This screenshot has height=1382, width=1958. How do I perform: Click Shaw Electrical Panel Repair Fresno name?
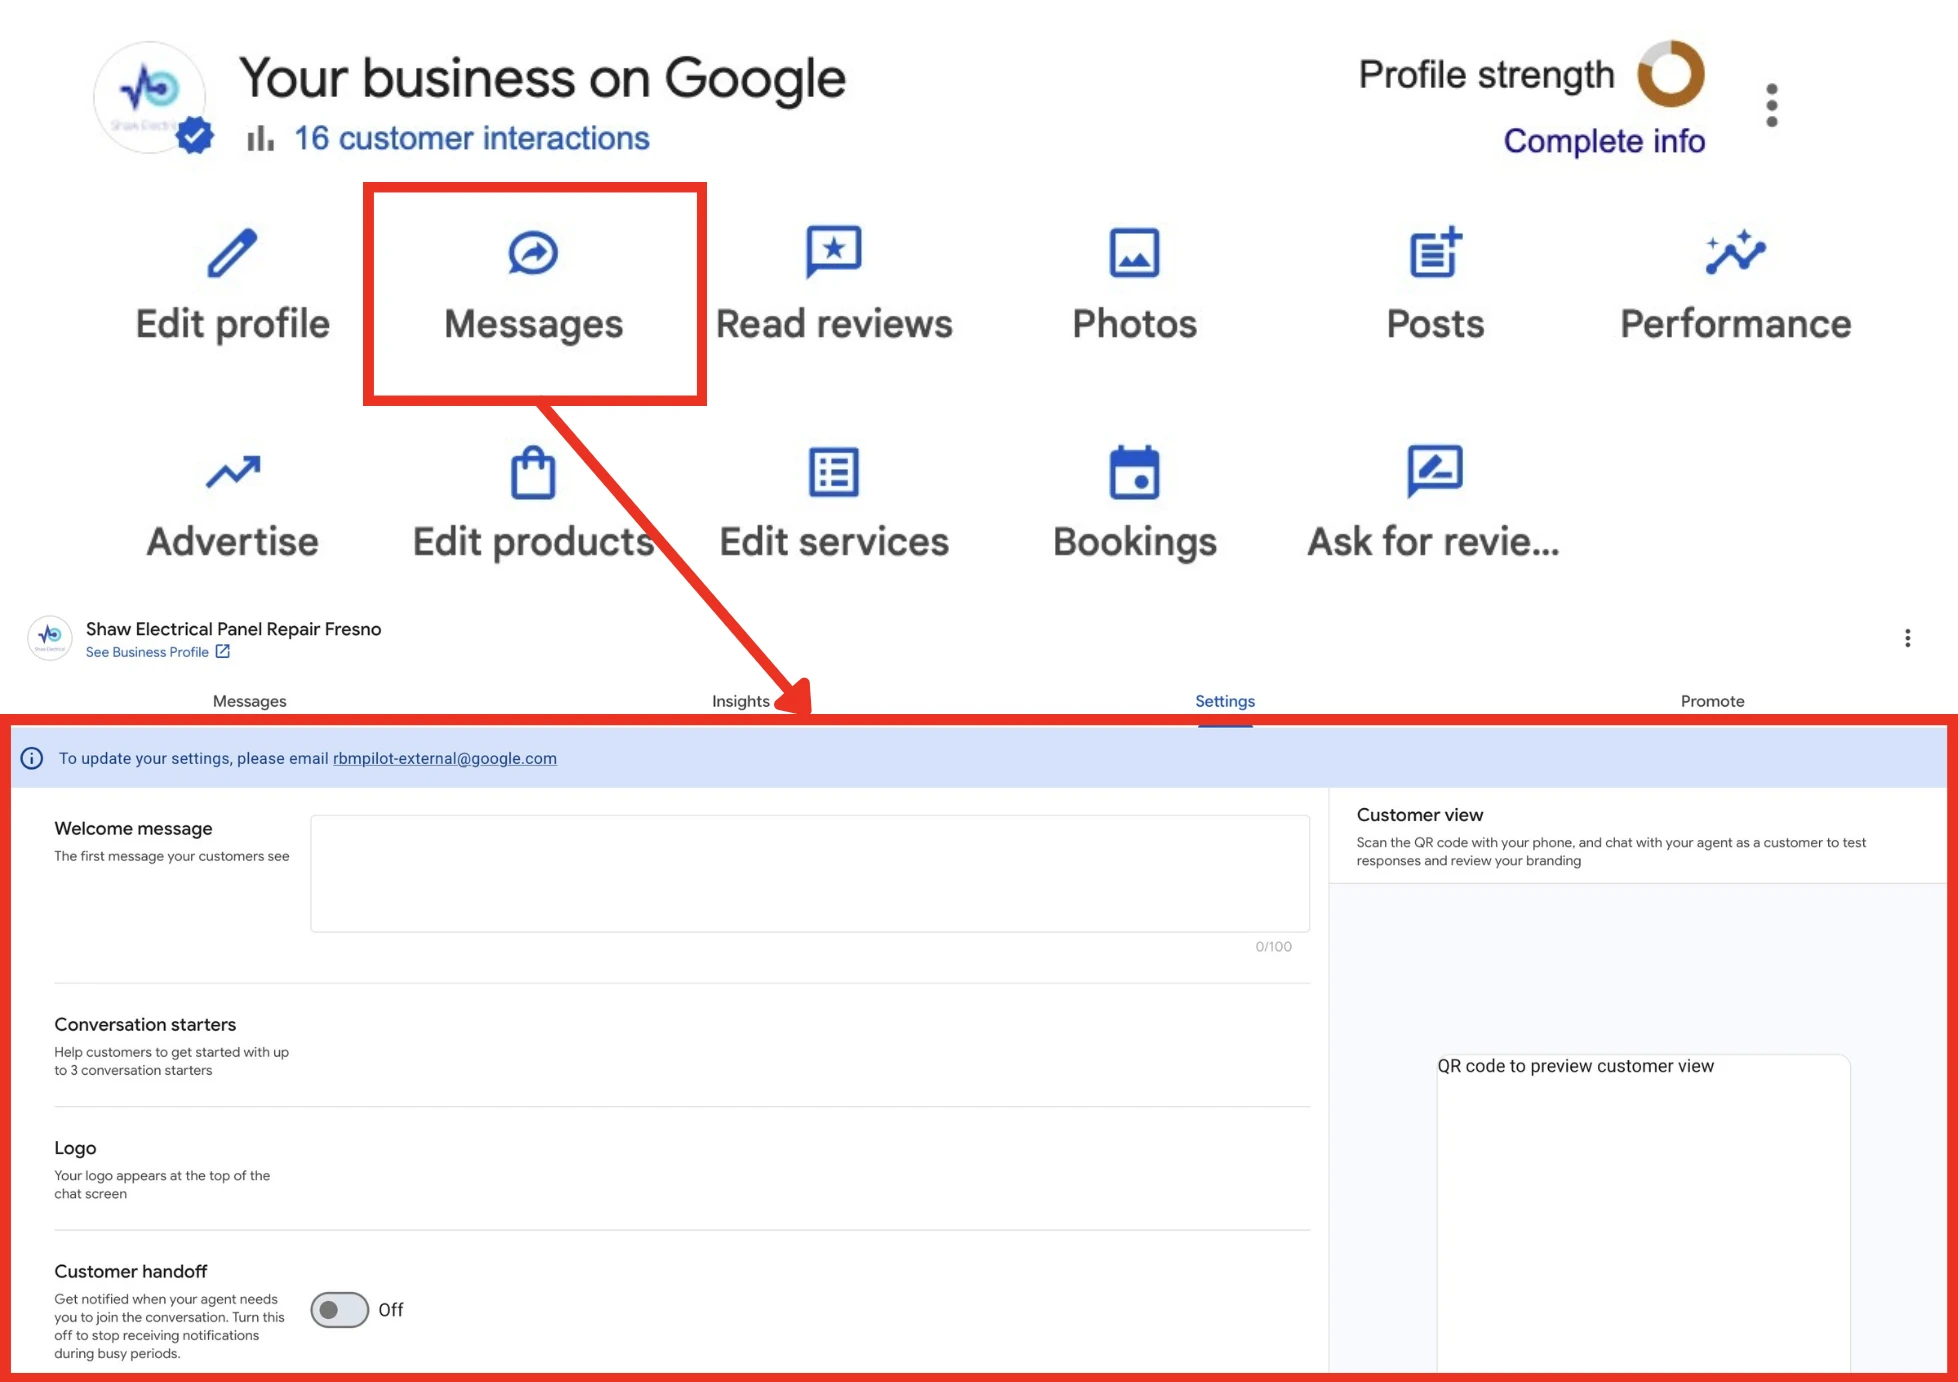pyautogui.click(x=233, y=629)
